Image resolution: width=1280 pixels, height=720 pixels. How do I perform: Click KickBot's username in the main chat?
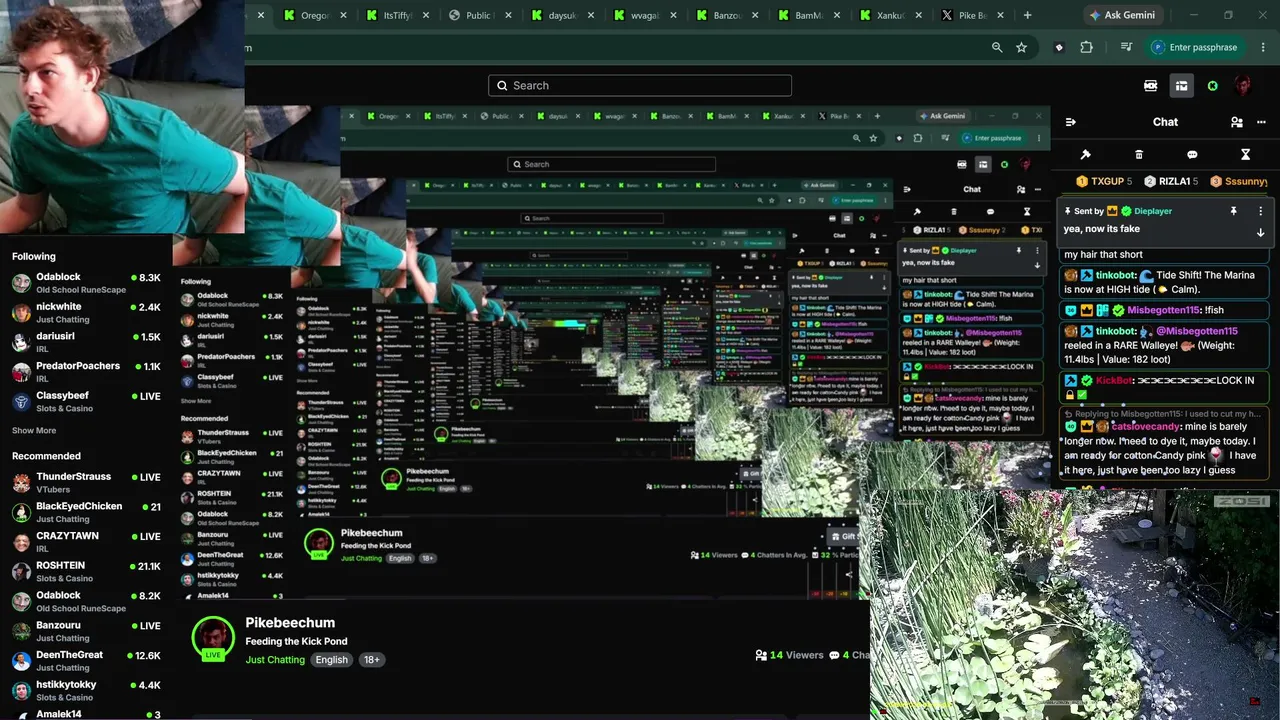pyautogui.click(x=1115, y=380)
